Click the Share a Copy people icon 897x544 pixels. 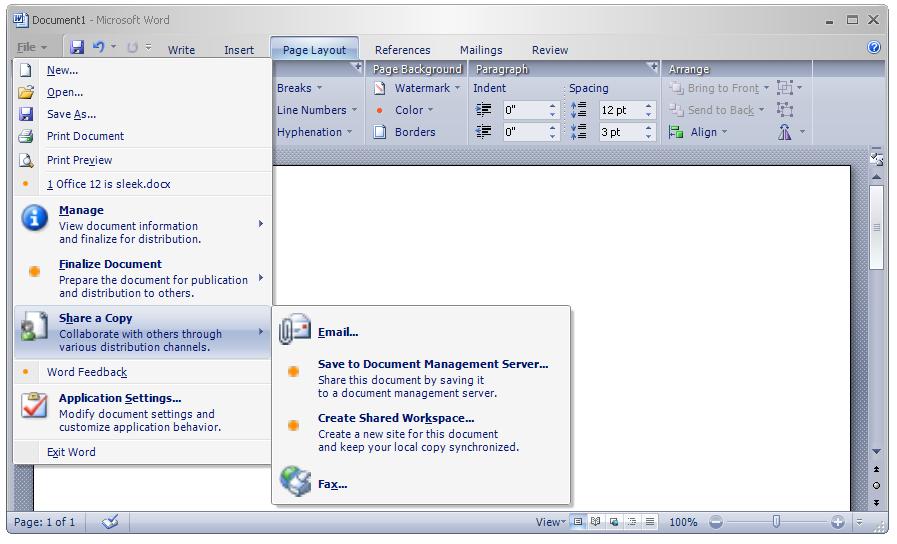click(34, 326)
